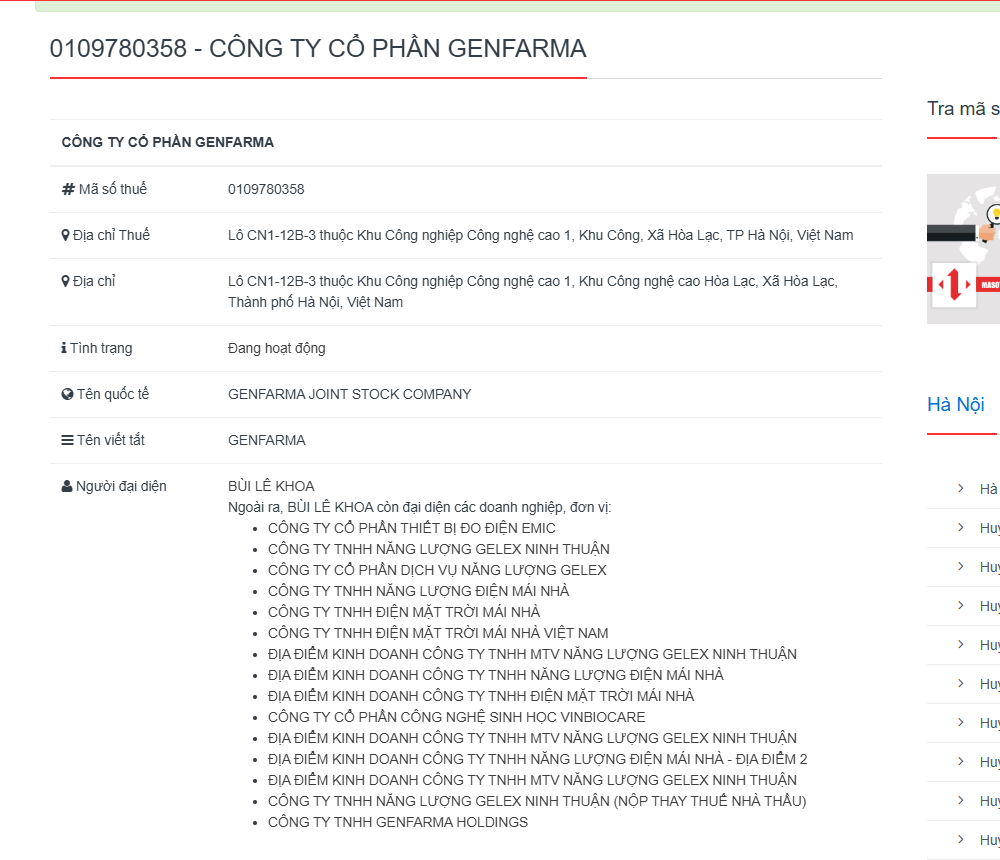
Task: Open CÔNG TY CỔ PHẦN CÔNG NGHỆ SINH HỌC VINBIOCARE
Action: (457, 717)
